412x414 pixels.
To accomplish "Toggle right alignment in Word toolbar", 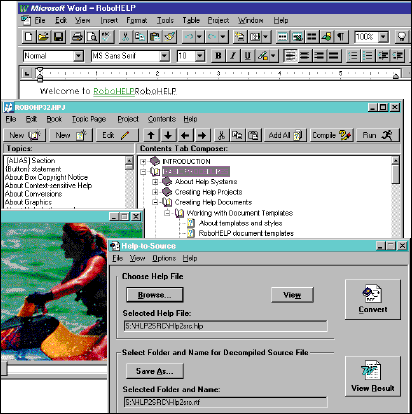I will (319, 56).
